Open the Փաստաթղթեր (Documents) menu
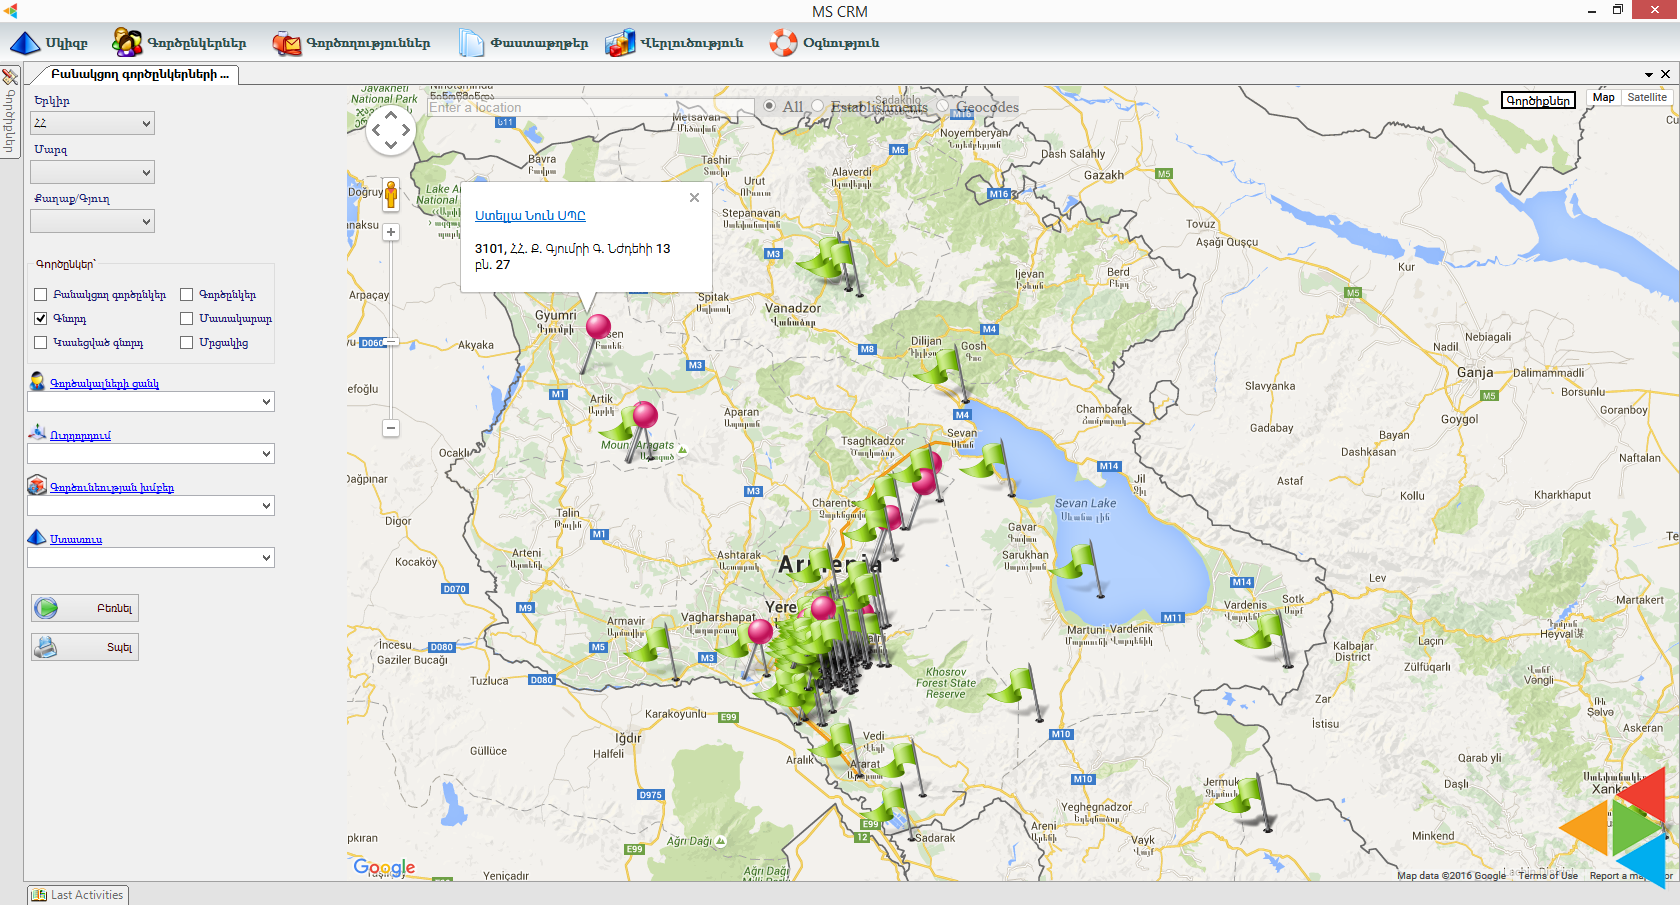This screenshot has width=1680, height=905. (x=524, y=43)
